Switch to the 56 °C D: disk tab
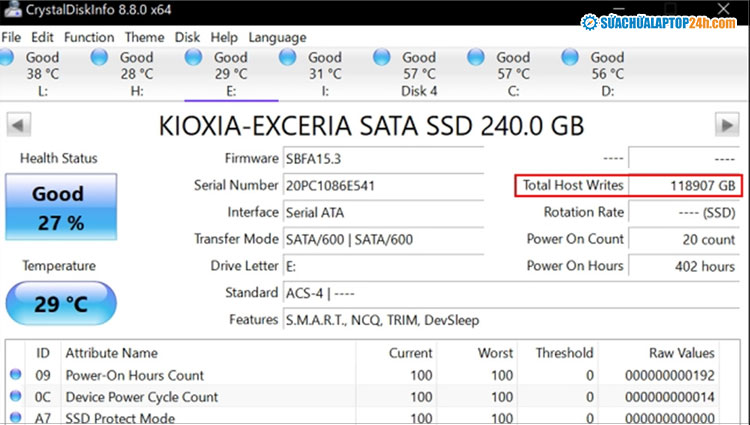 [x=608, y=74]
